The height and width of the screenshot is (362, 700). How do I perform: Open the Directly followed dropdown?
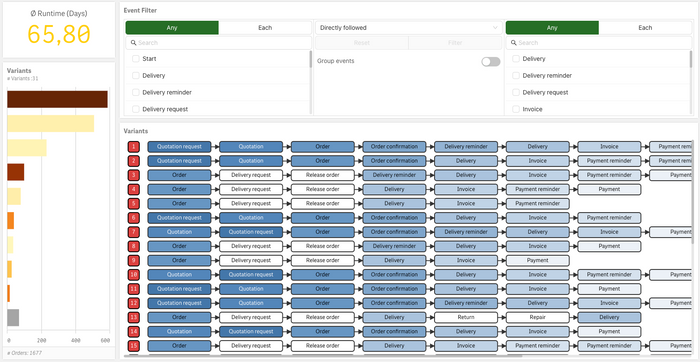(408, 28)
